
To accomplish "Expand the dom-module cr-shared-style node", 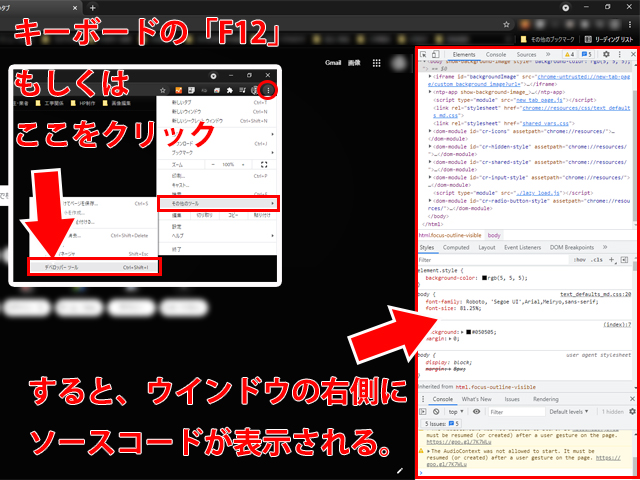I will click(430, 162).
